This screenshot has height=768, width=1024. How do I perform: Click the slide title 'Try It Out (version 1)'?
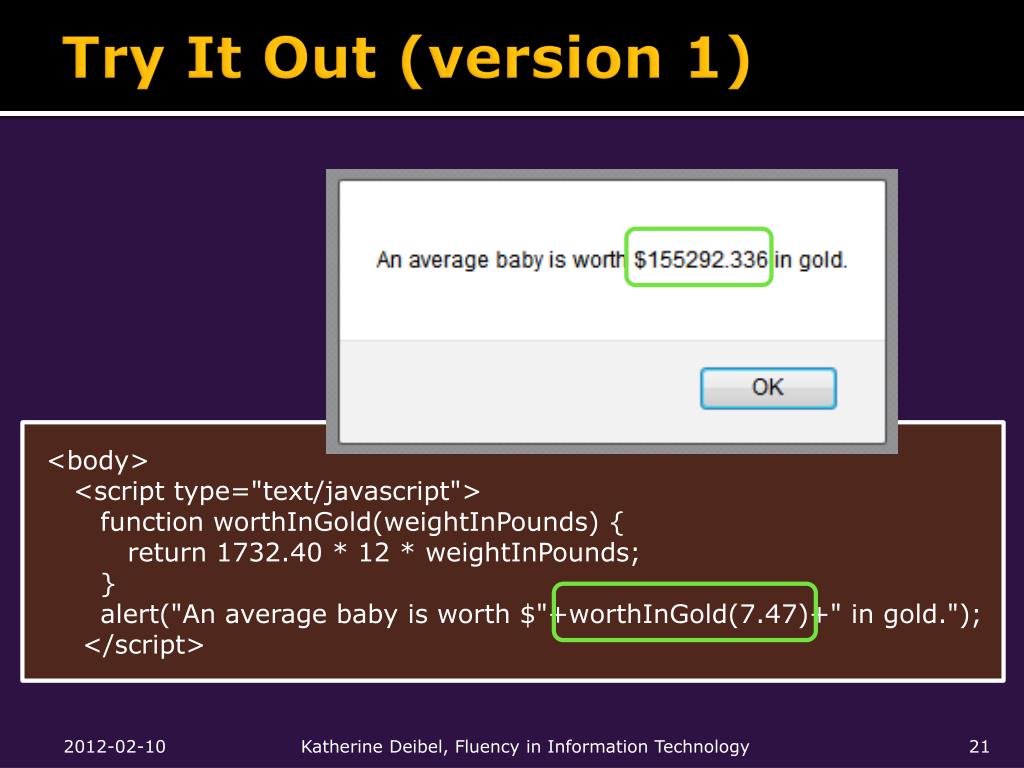click(x=406, y=59)
